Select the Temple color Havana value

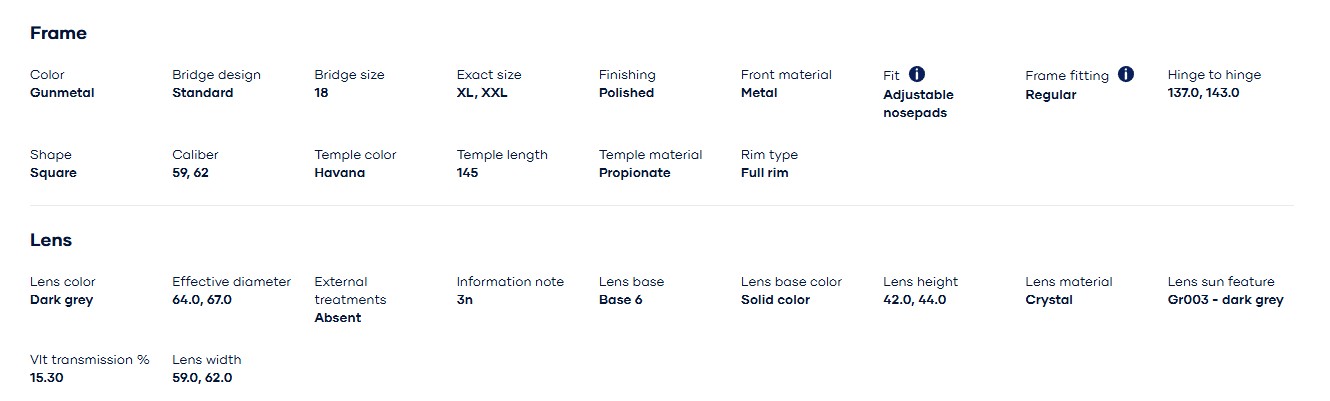tap(340, 173)
